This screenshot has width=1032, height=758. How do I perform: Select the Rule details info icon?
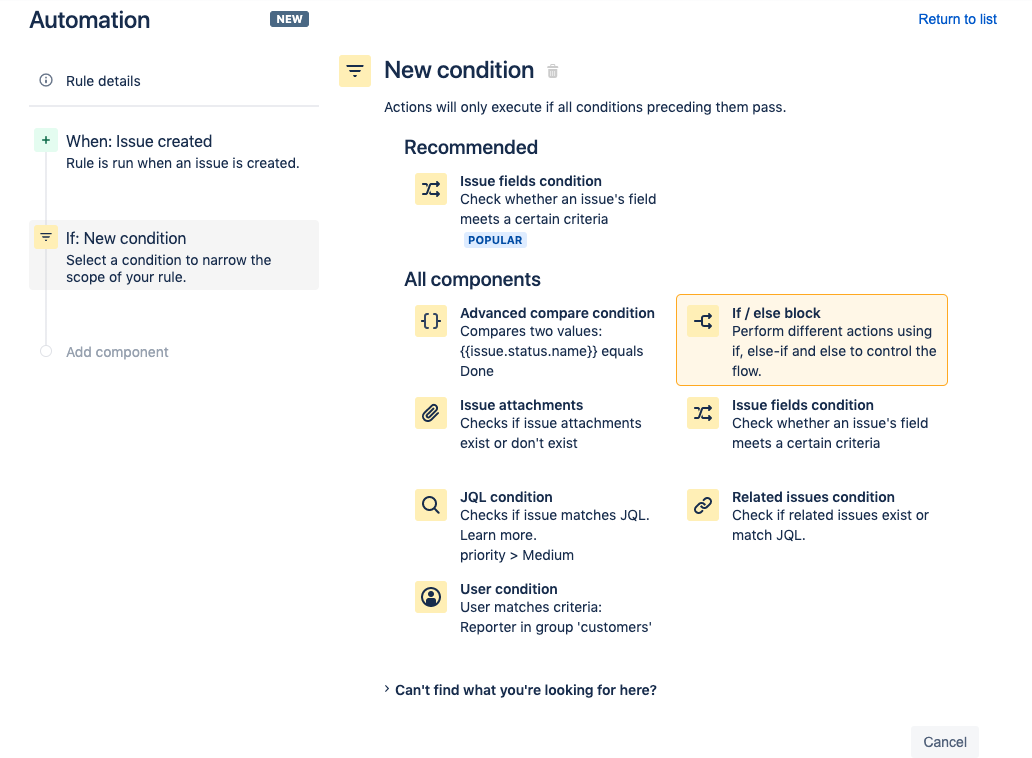coord(45,80)
